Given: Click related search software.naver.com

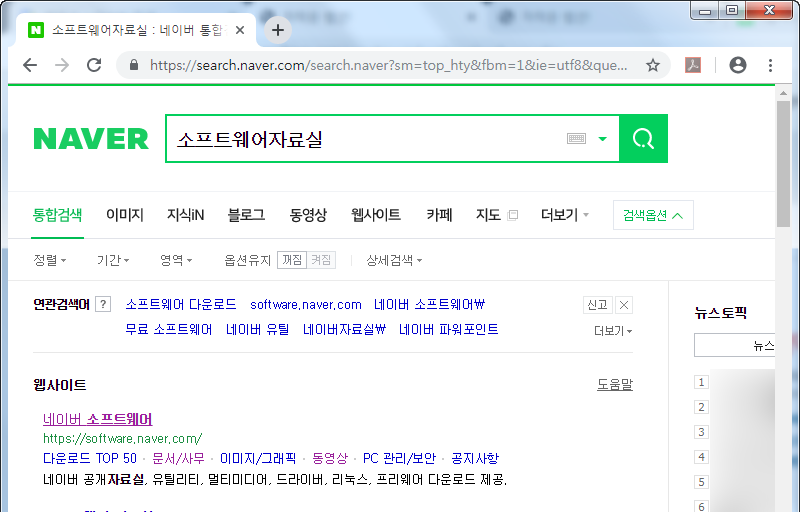Looking at the screenshot, I should point(306,304).
